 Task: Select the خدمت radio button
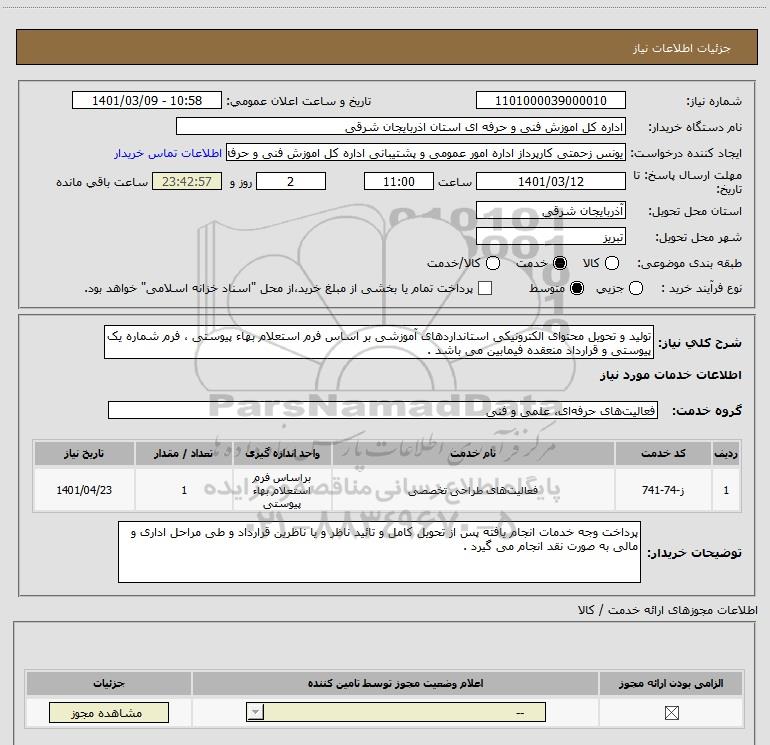[560, 263]
